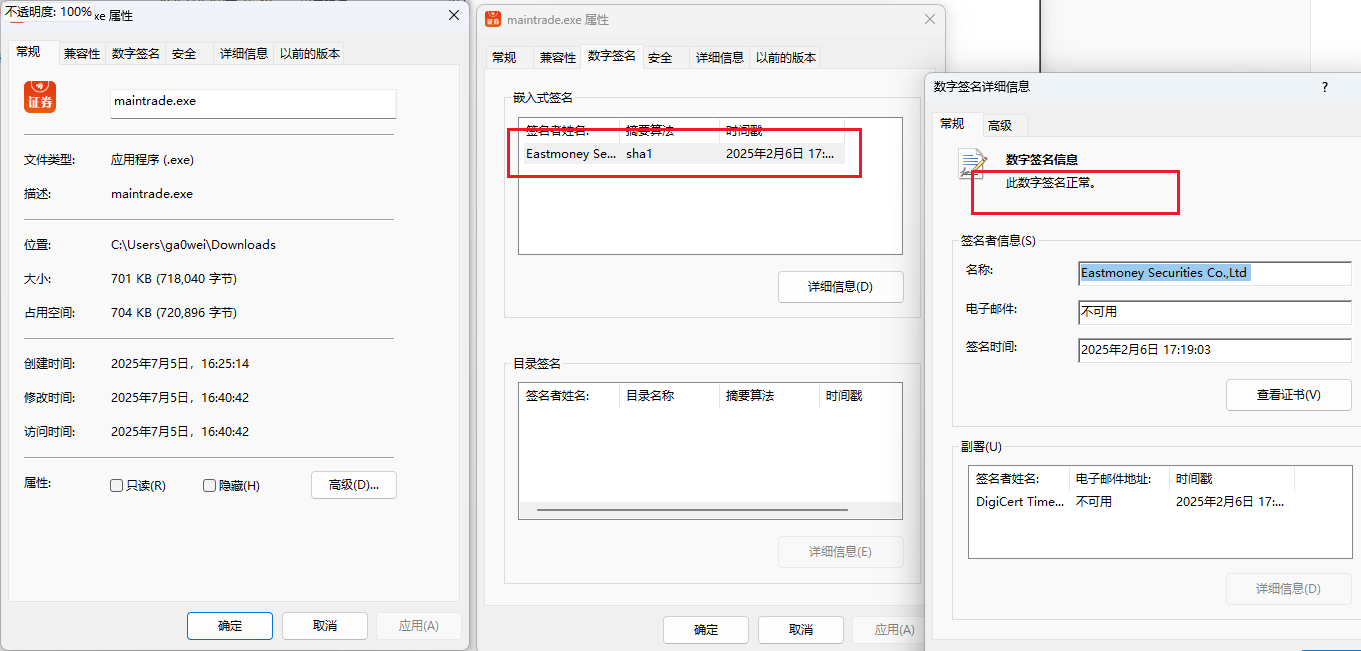Click 确定 in the file-details properties window
The width and height of the screenshot is (1361, 651).
coord(230,626)
